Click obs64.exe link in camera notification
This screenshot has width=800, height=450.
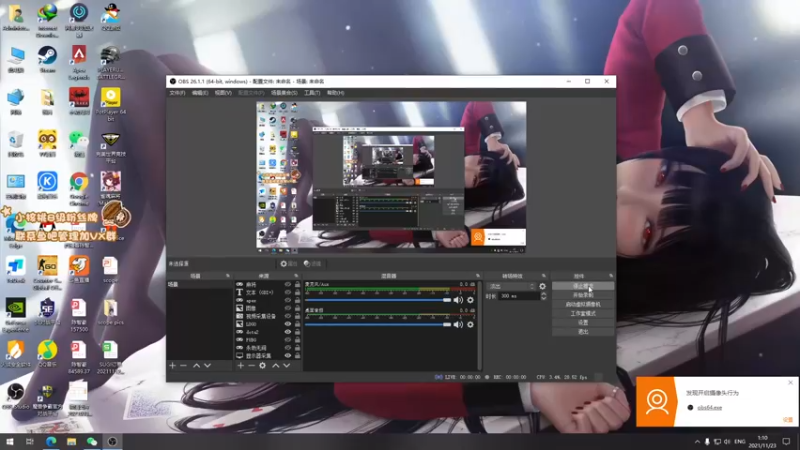coord(710,408)
